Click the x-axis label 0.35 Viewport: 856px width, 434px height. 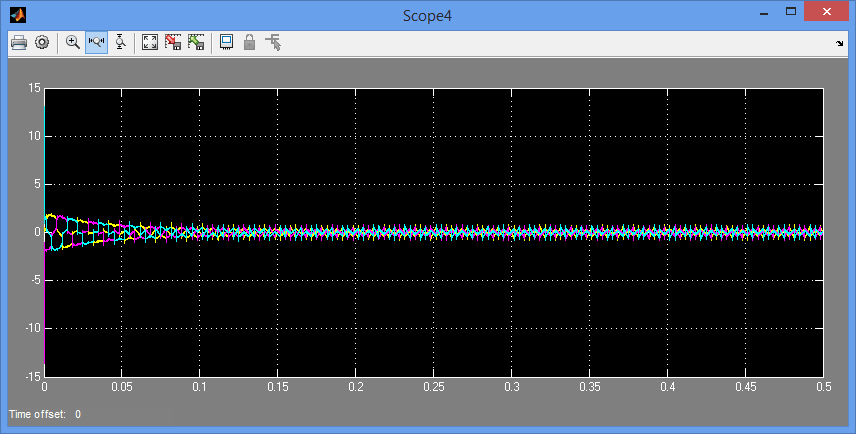tap(590, 387)
